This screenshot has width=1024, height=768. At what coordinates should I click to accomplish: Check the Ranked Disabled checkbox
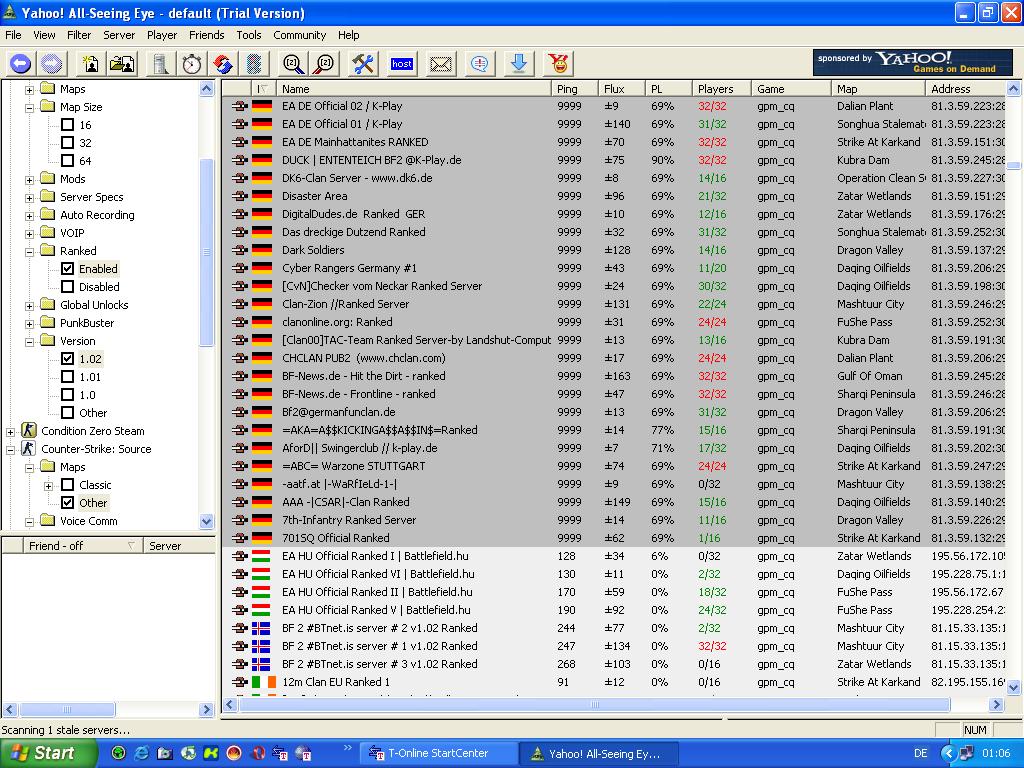pos(67,287)
